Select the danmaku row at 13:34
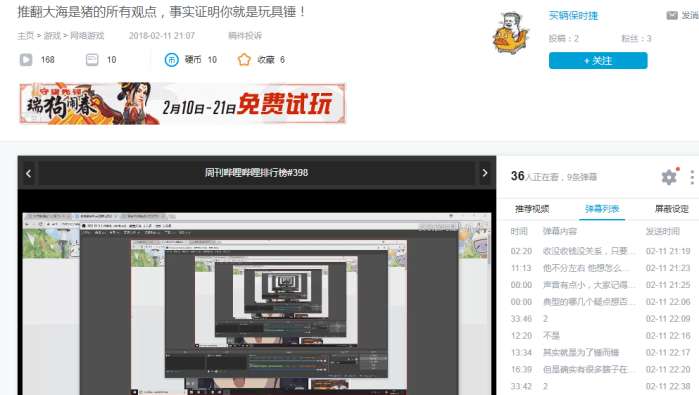This screenshot has width=699, height=395. [x=600, y=353]
